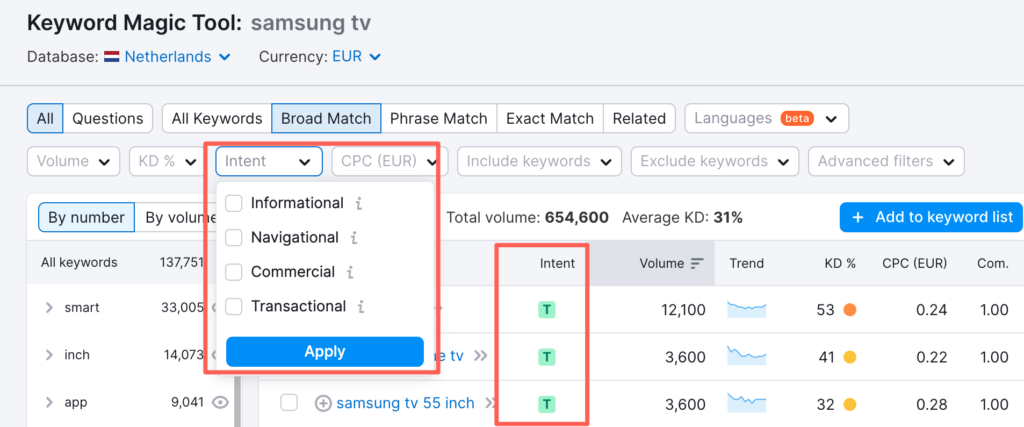Click double-arrow icon after samsung tv 55 inch
Image resolution: width=1024 pixels, height=427 pixels.
(x=491, y=403)
